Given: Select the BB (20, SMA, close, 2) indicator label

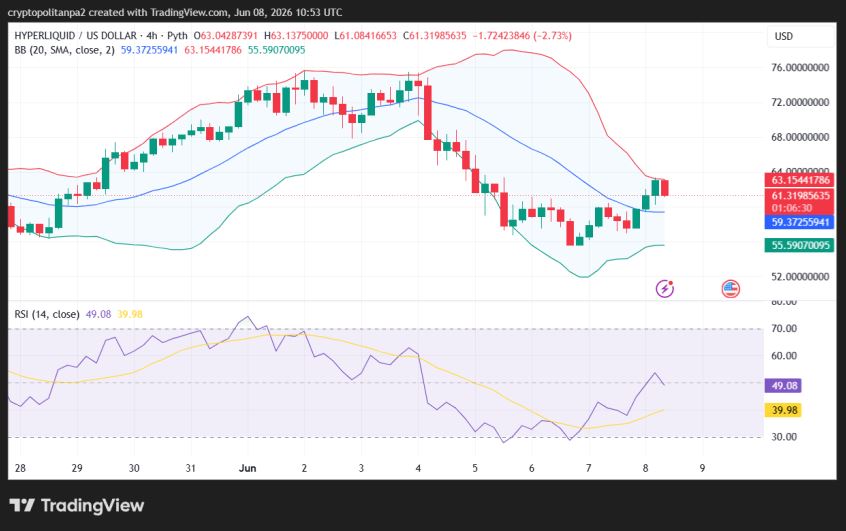Looking at the screenshot, I should (64, 50).
